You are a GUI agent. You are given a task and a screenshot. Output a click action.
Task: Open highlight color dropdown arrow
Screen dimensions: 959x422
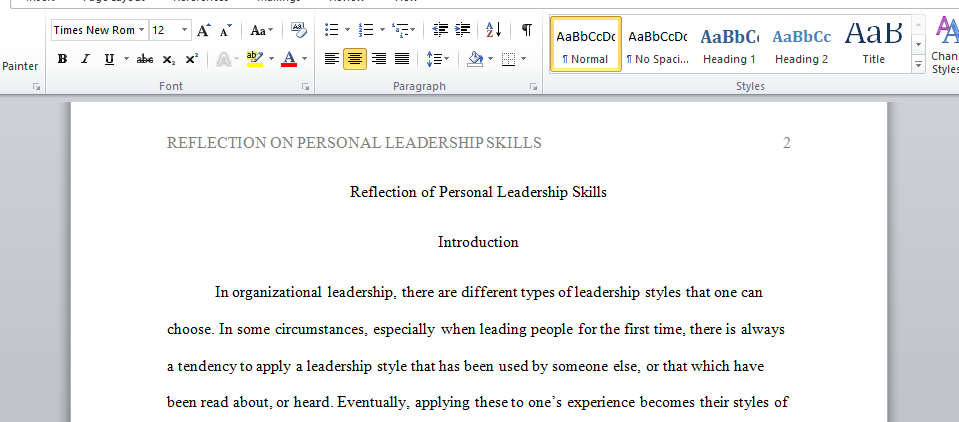pos(271,59)
